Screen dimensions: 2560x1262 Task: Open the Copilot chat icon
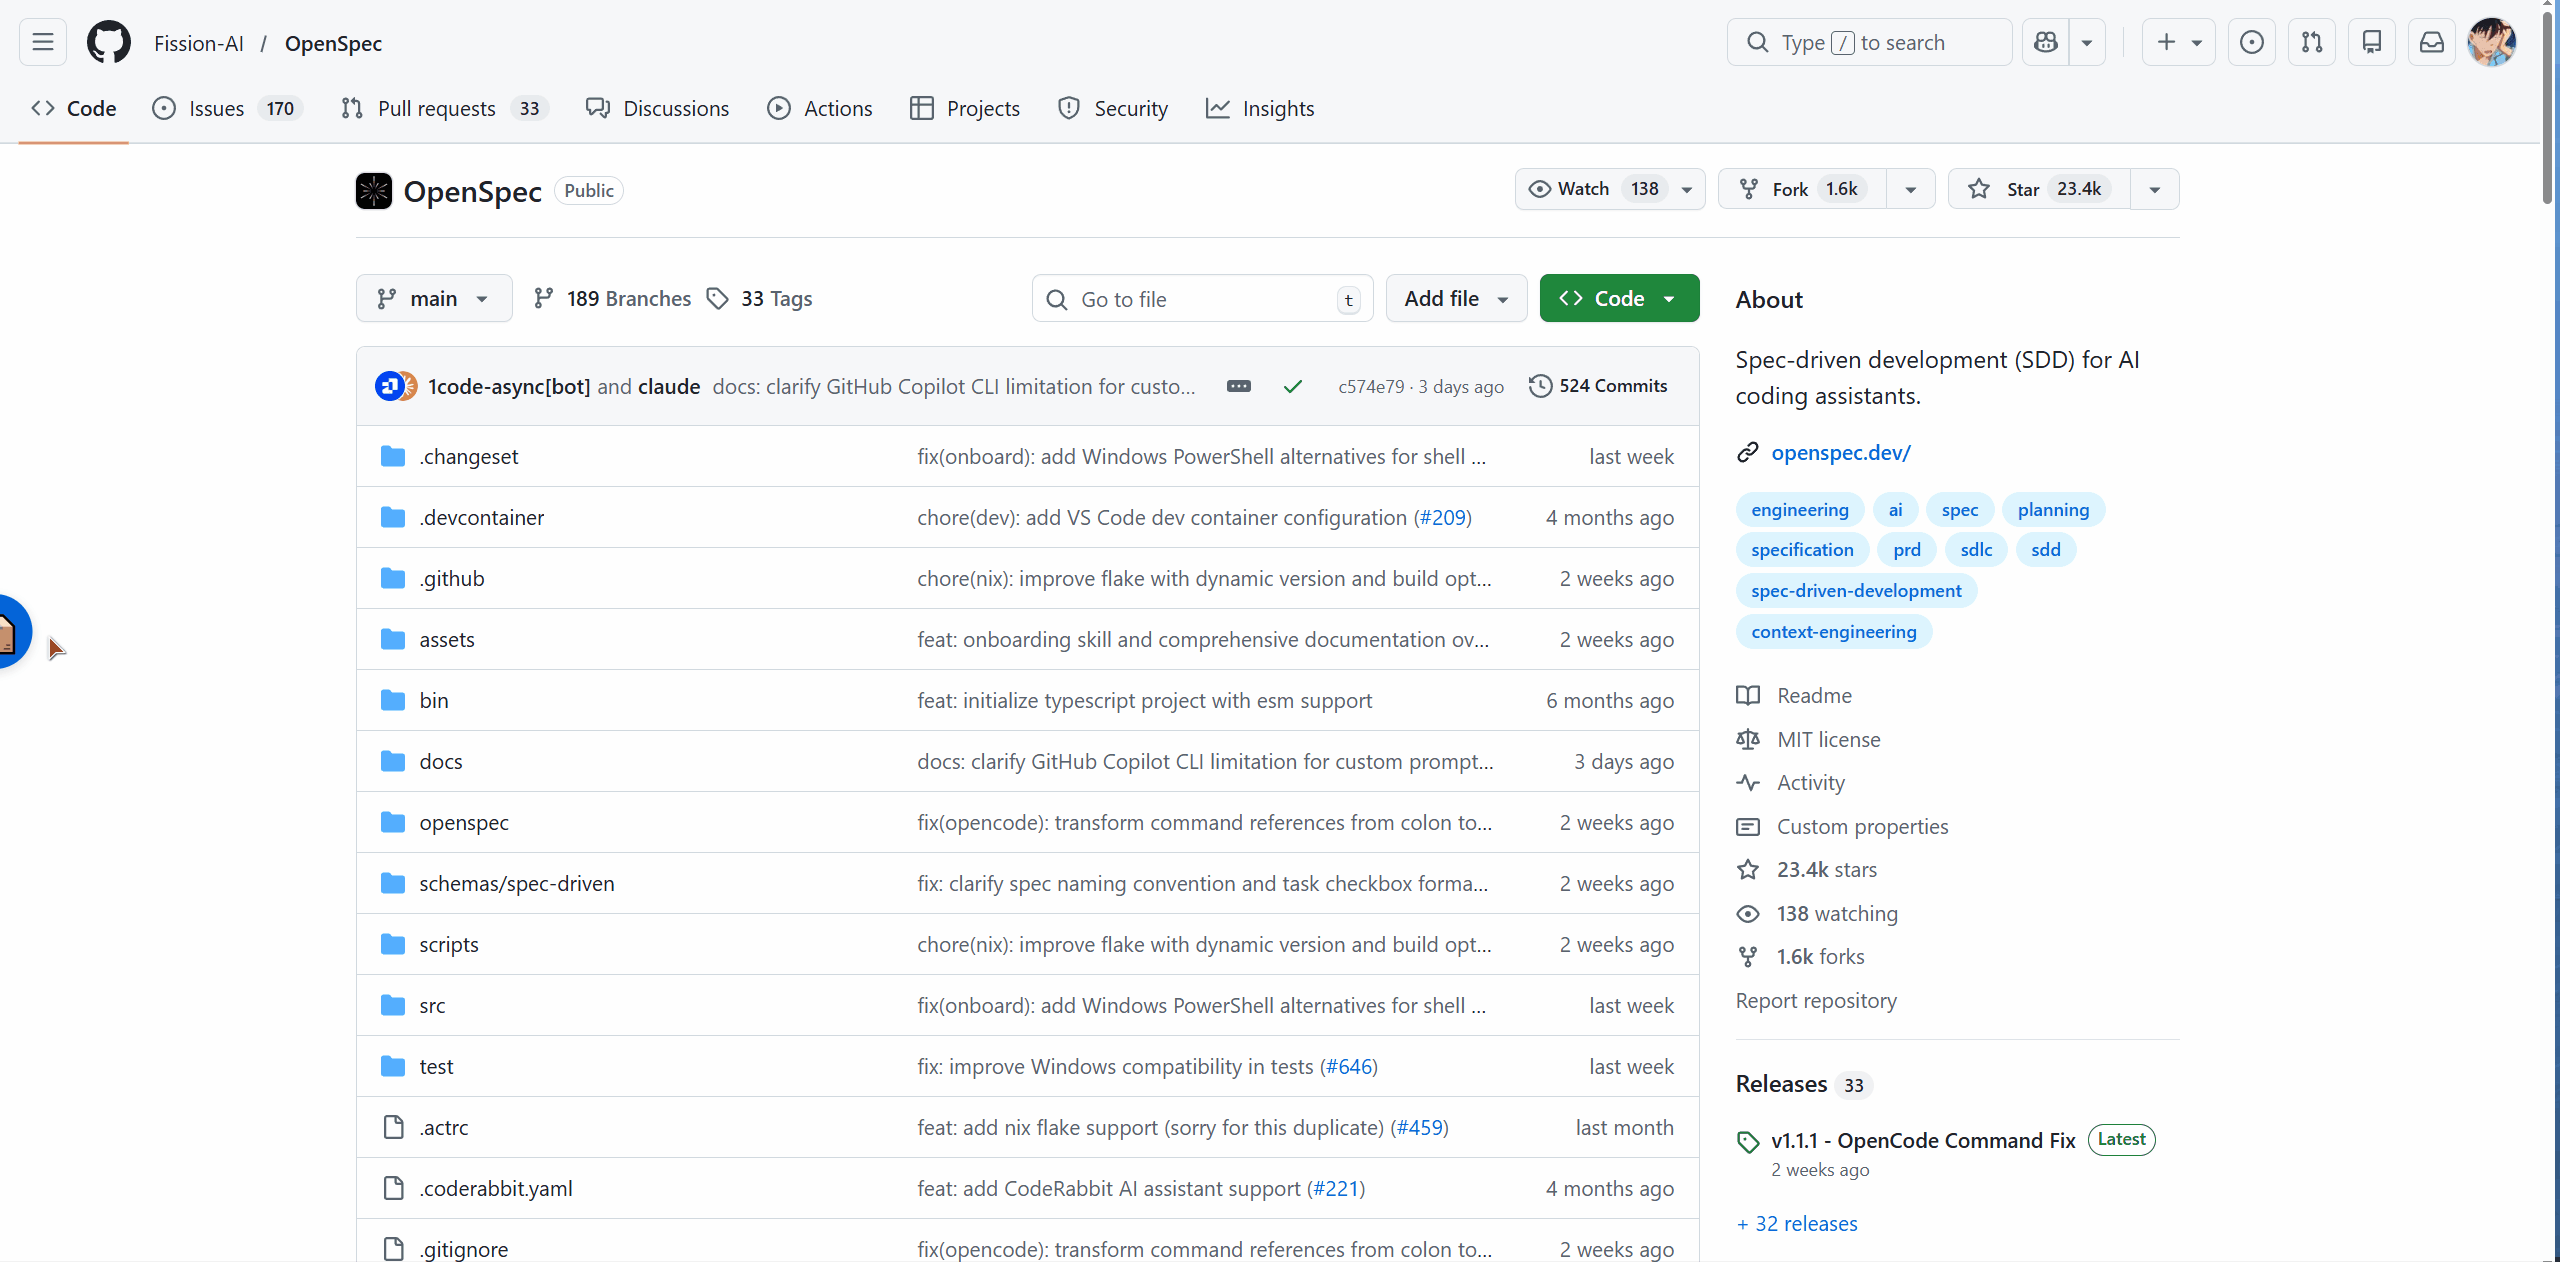coord(2046,43)
